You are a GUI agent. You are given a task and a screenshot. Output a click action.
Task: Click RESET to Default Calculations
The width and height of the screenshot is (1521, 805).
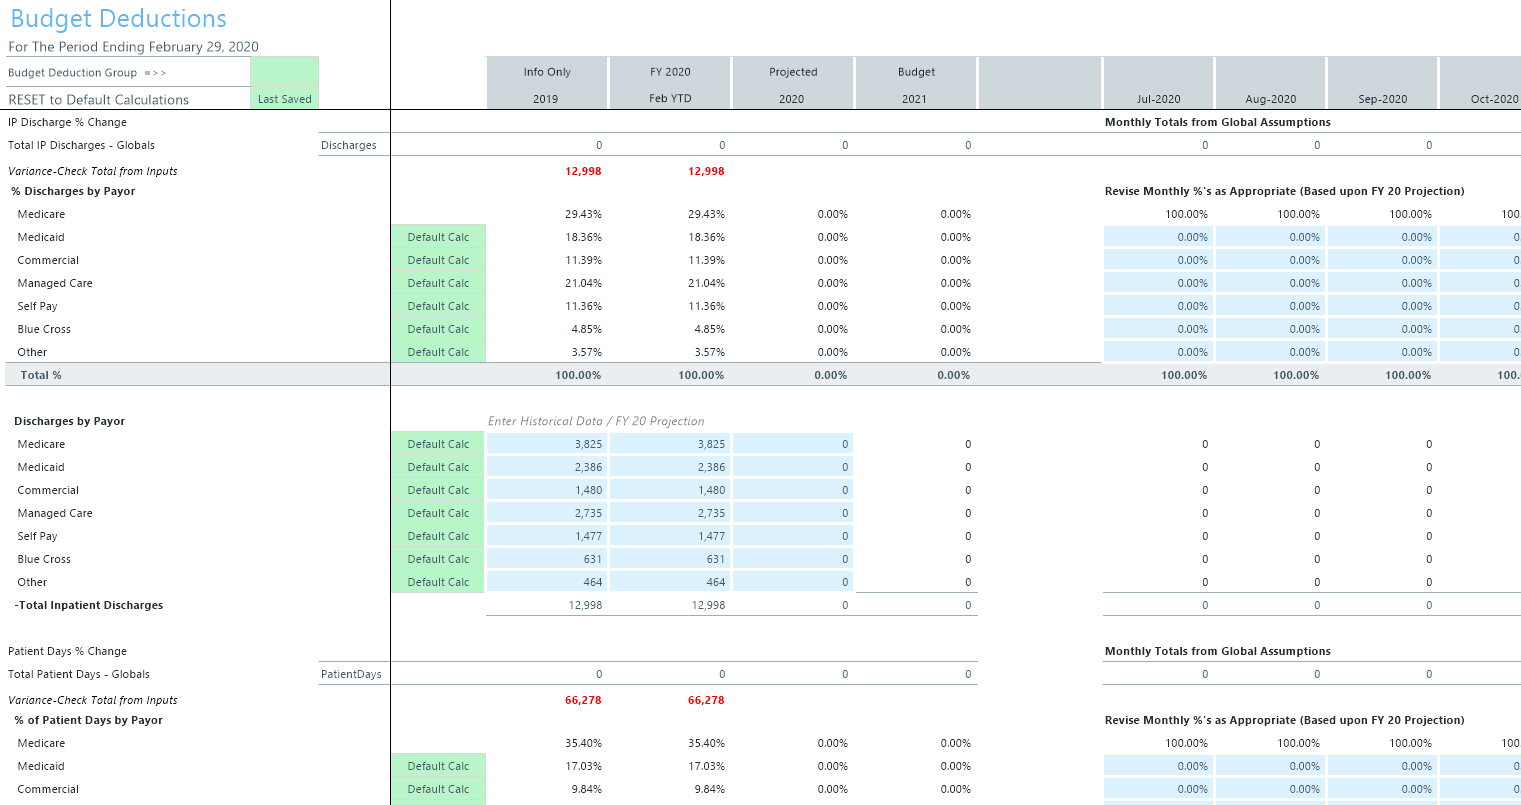[x=98, y=99]
